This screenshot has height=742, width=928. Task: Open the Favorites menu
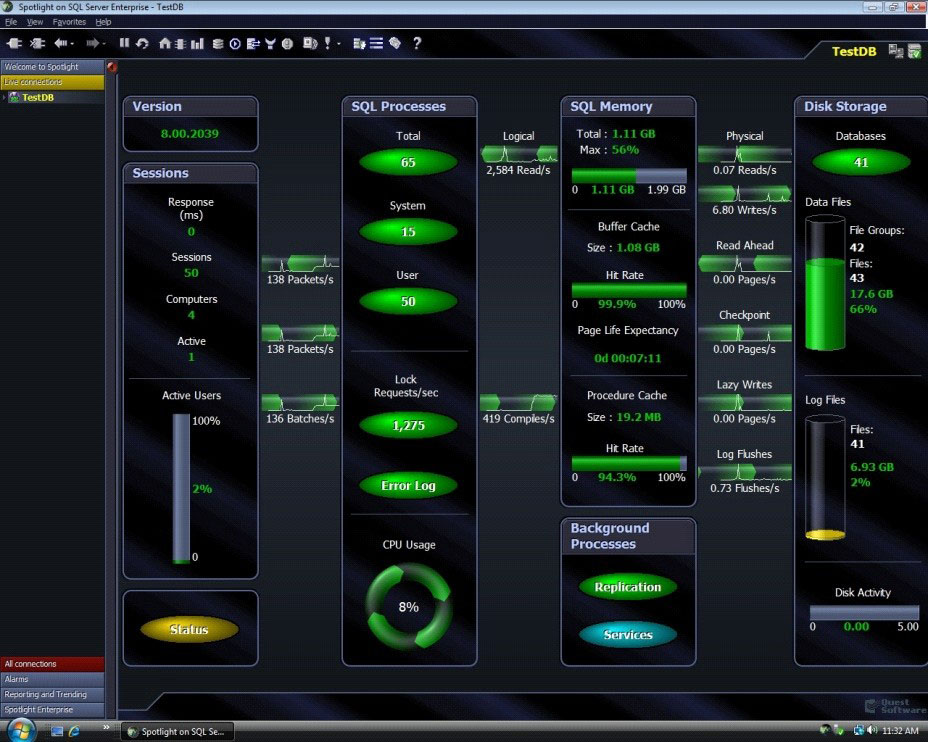click(x=69, y=21)
